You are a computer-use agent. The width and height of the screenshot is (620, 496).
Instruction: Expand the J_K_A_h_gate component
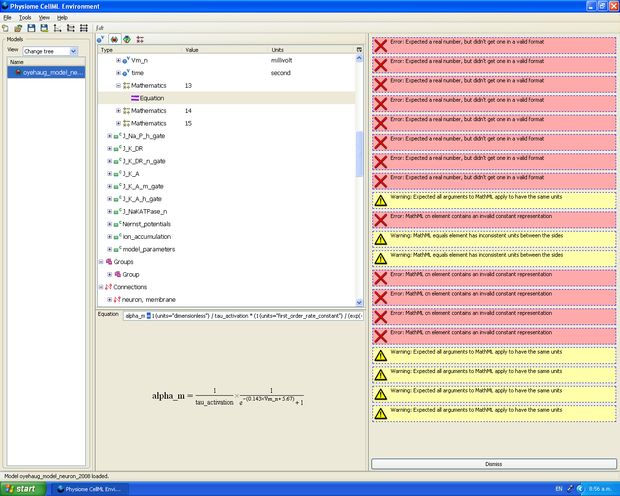pos(110,199)
